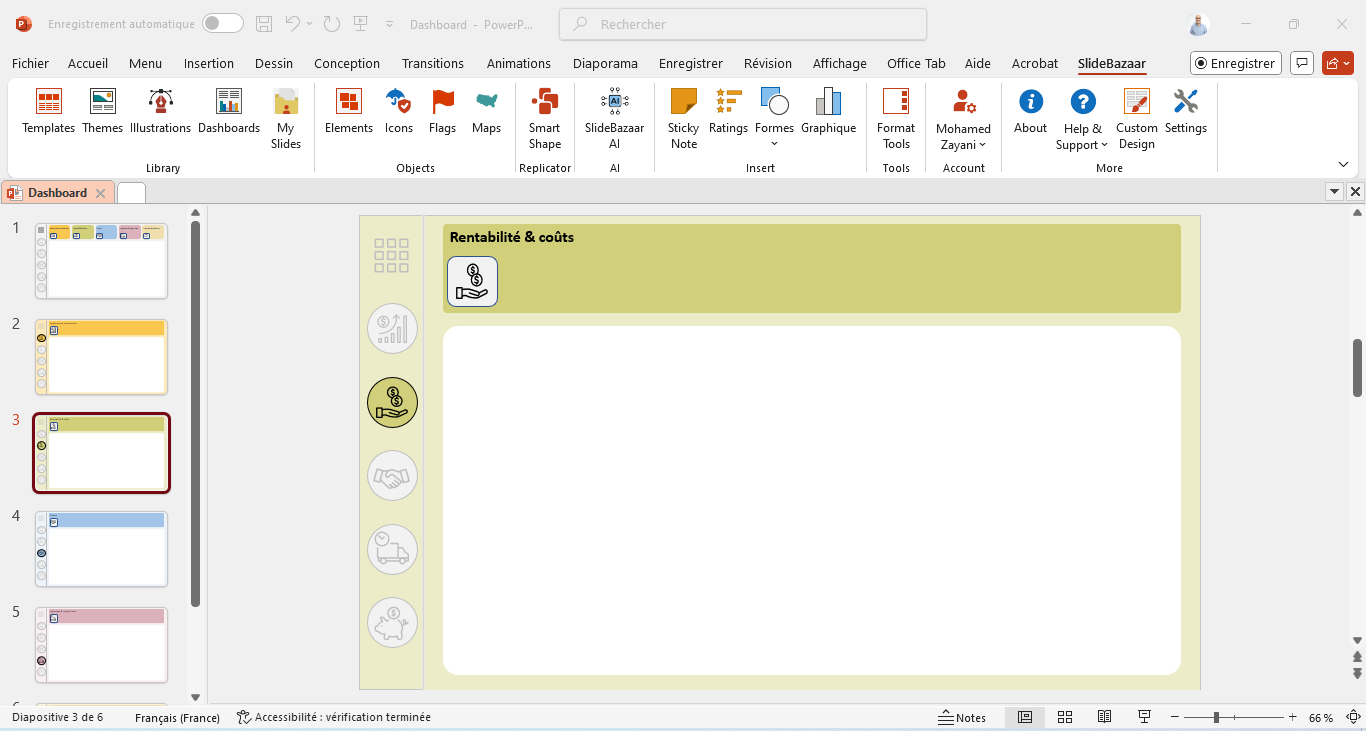Switch to the Transitions ribbon tab
1366x731 pixels.
click(x=432, y=63)
